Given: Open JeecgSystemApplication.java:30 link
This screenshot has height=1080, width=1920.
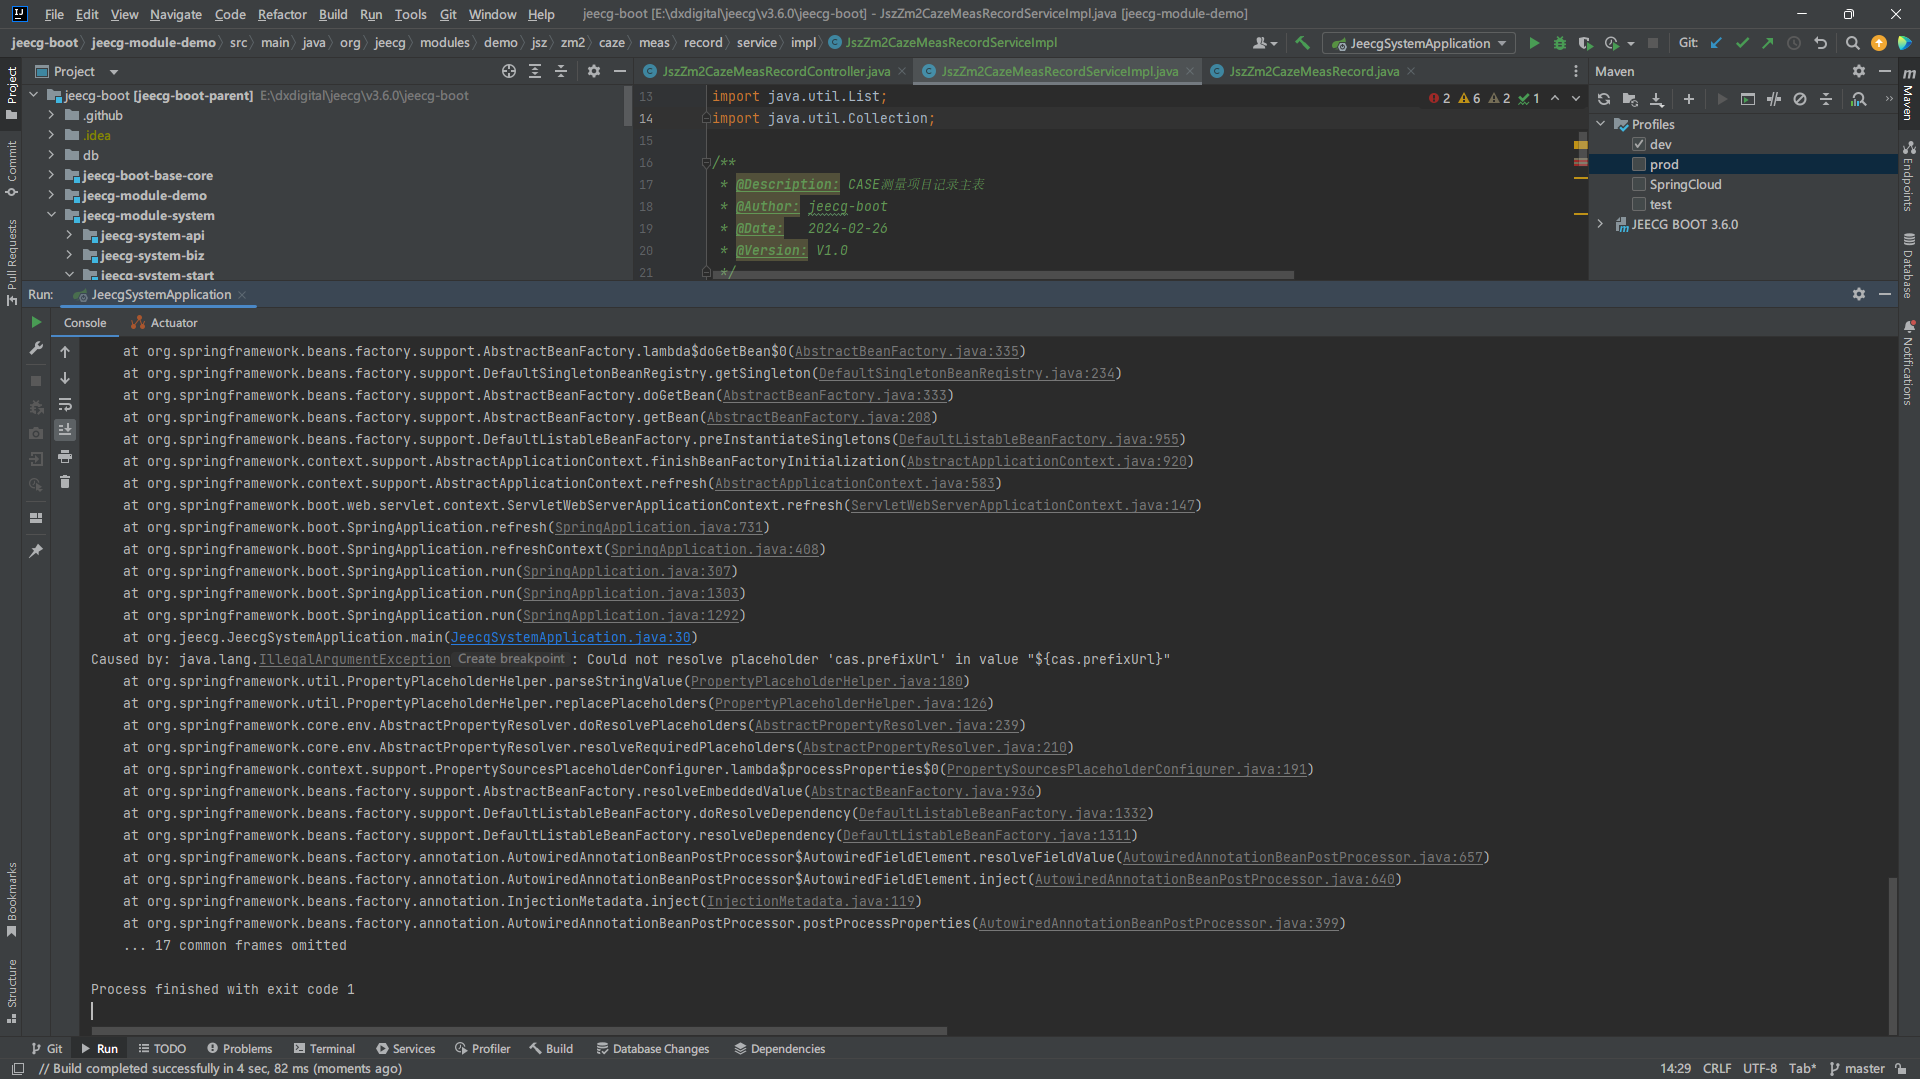Looking at the screenshot, I should pos(571,637).
